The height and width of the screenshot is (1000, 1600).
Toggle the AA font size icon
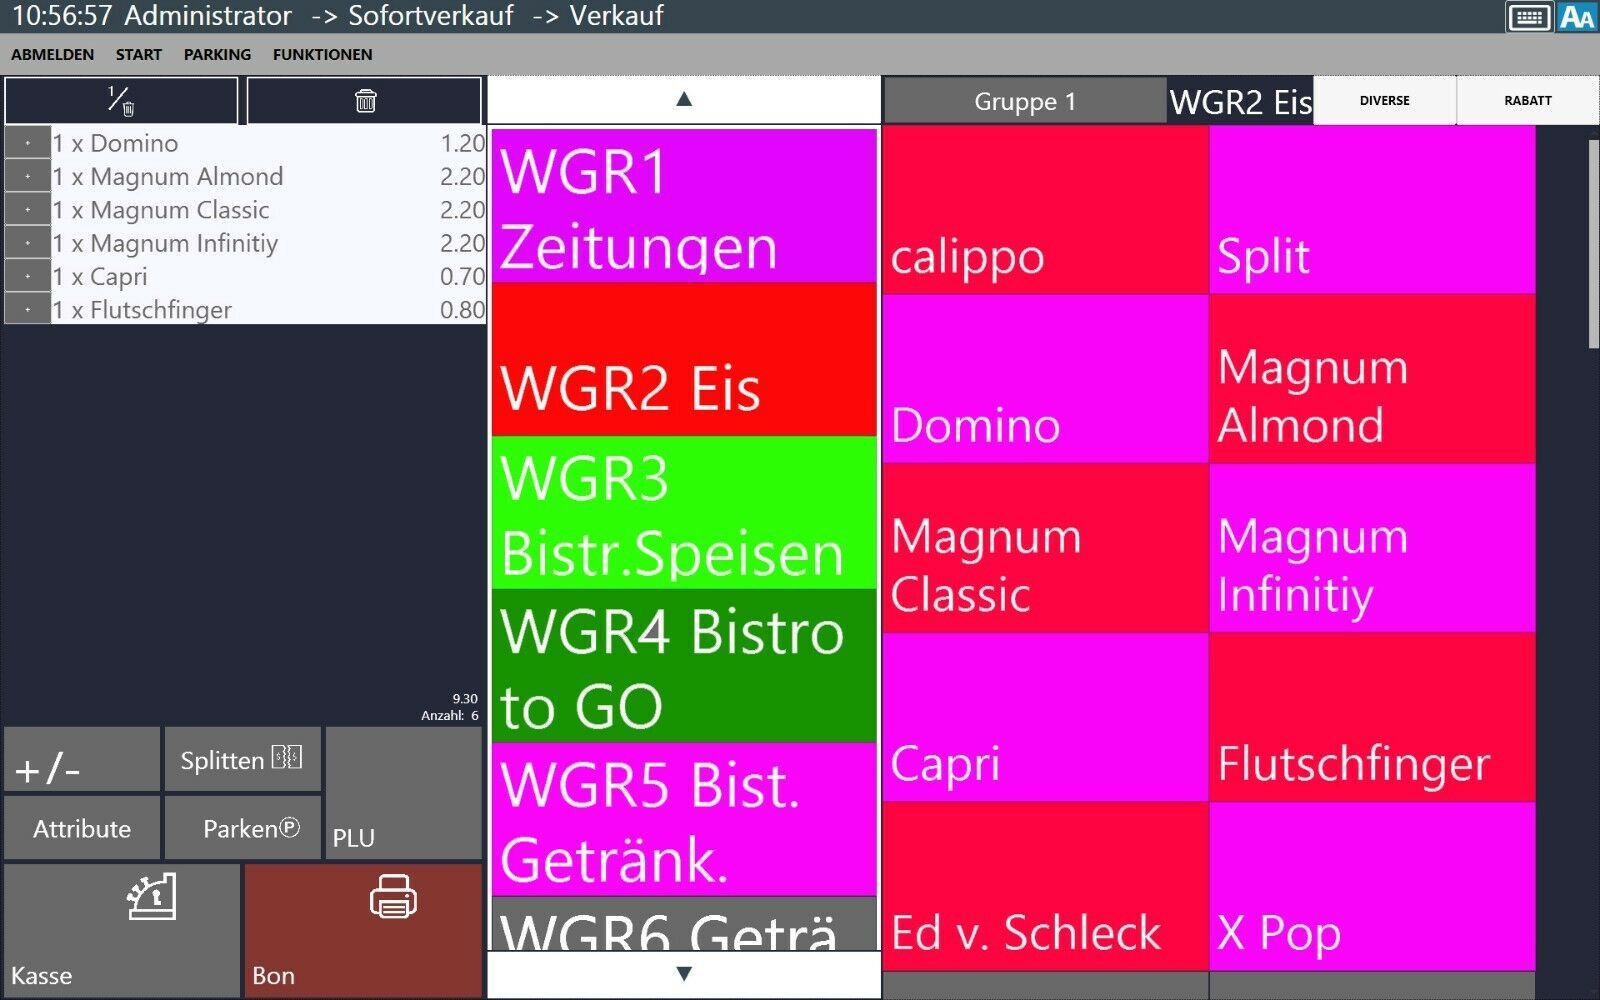pyautogui.click(x=1577, y=17)
